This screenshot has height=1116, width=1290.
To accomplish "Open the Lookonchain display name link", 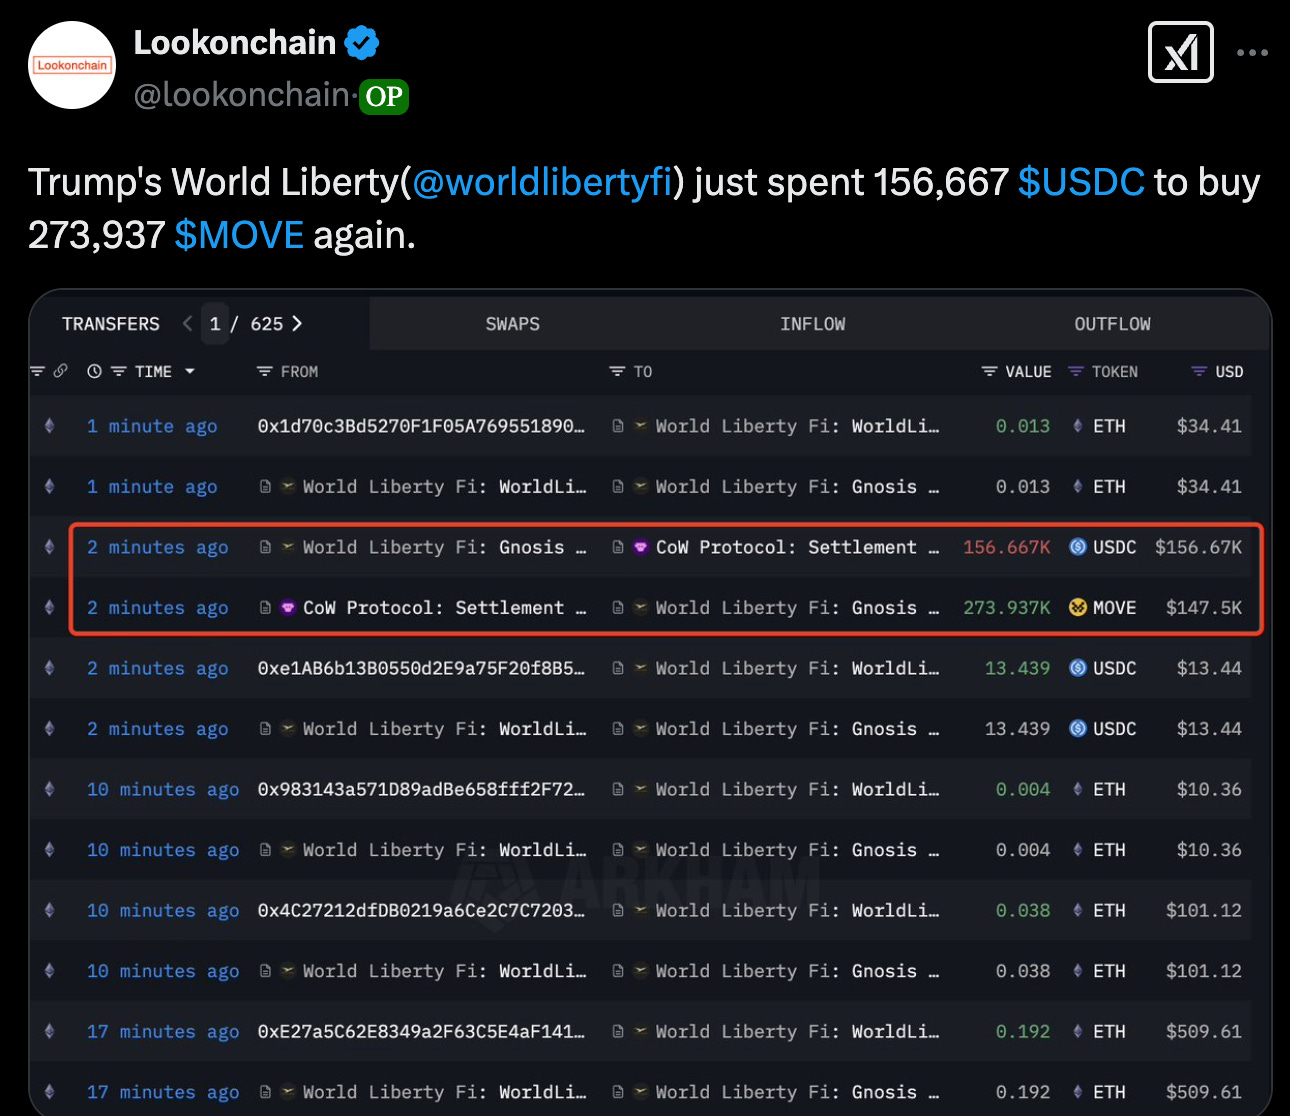I will pos(235,43).
